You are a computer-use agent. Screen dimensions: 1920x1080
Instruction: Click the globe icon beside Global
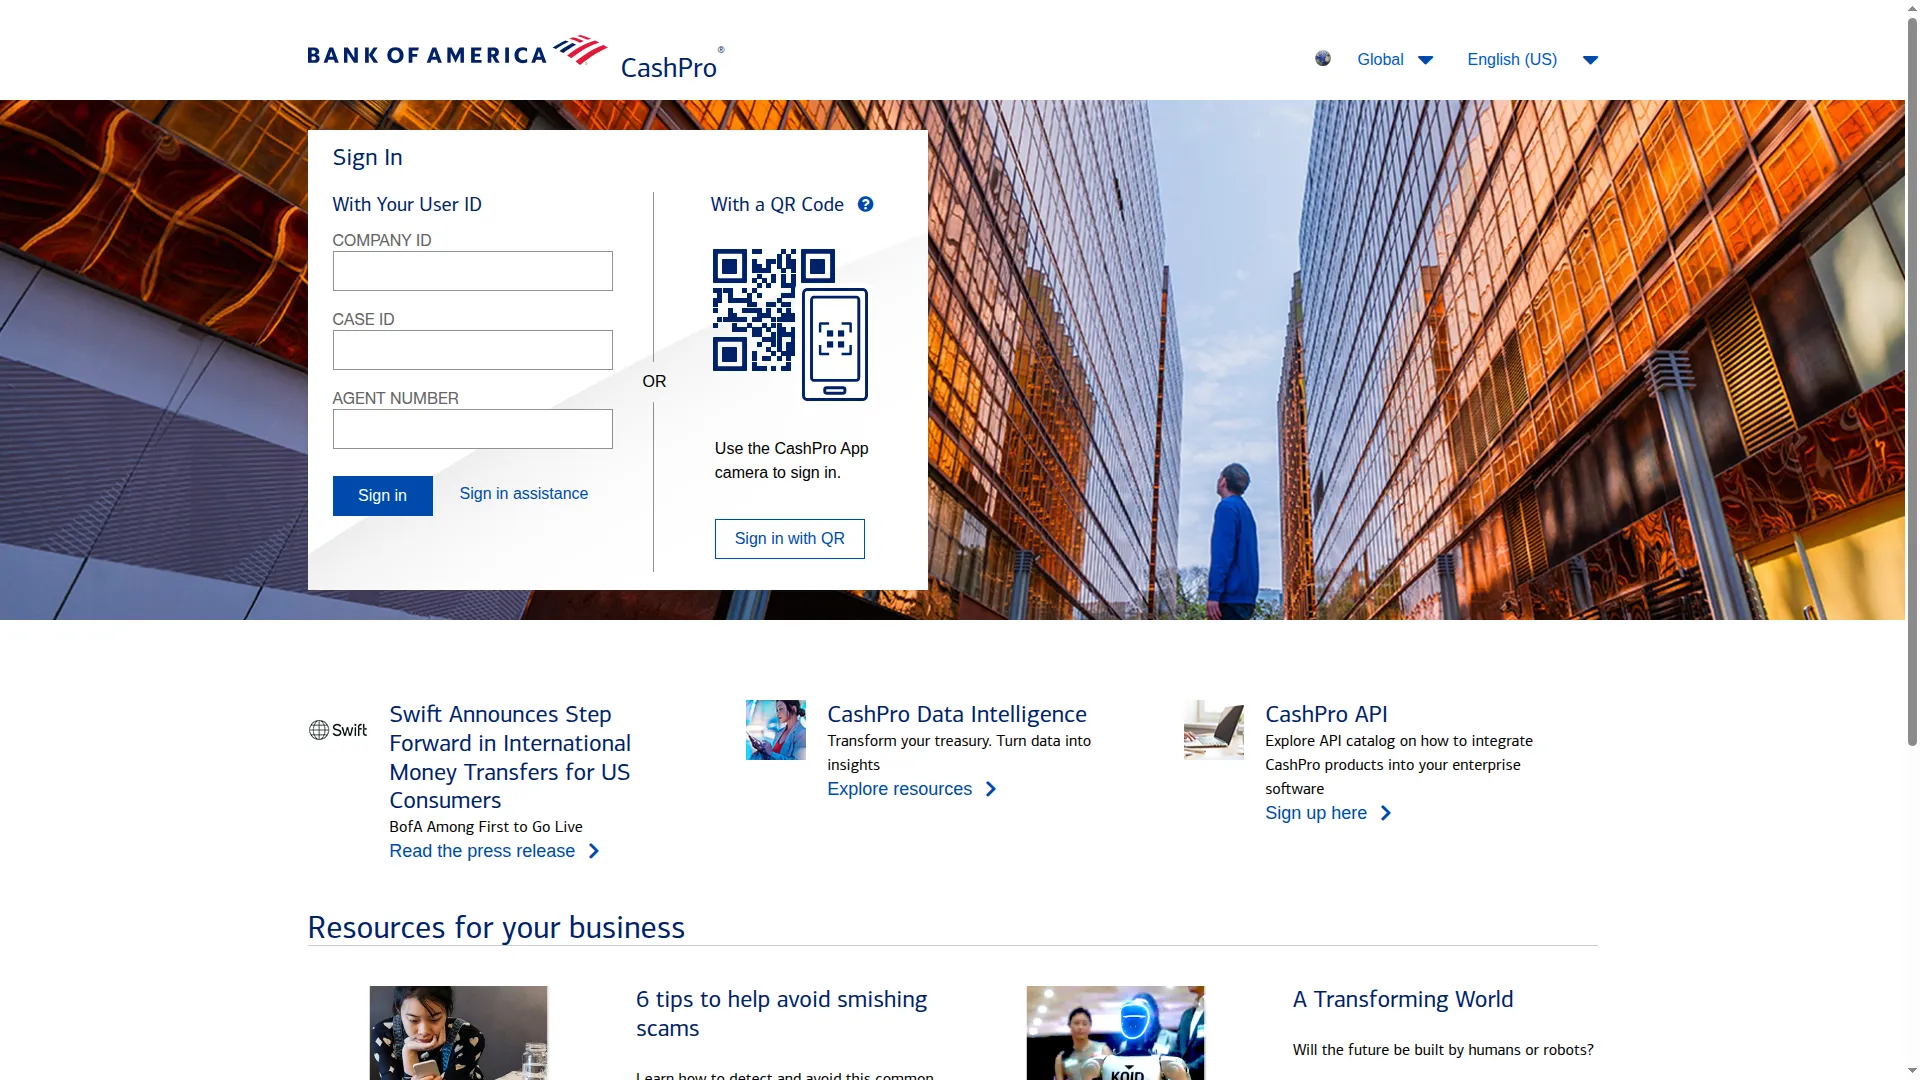click(x=1323, y=58)
